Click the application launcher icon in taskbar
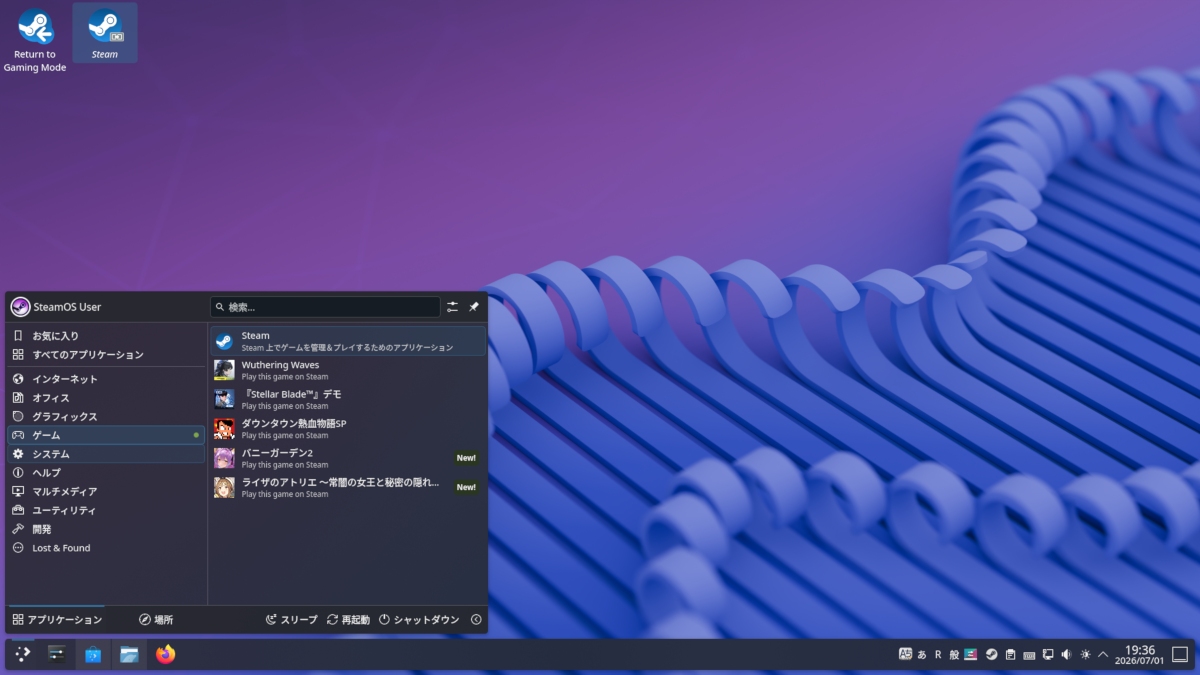 [22, 654]
